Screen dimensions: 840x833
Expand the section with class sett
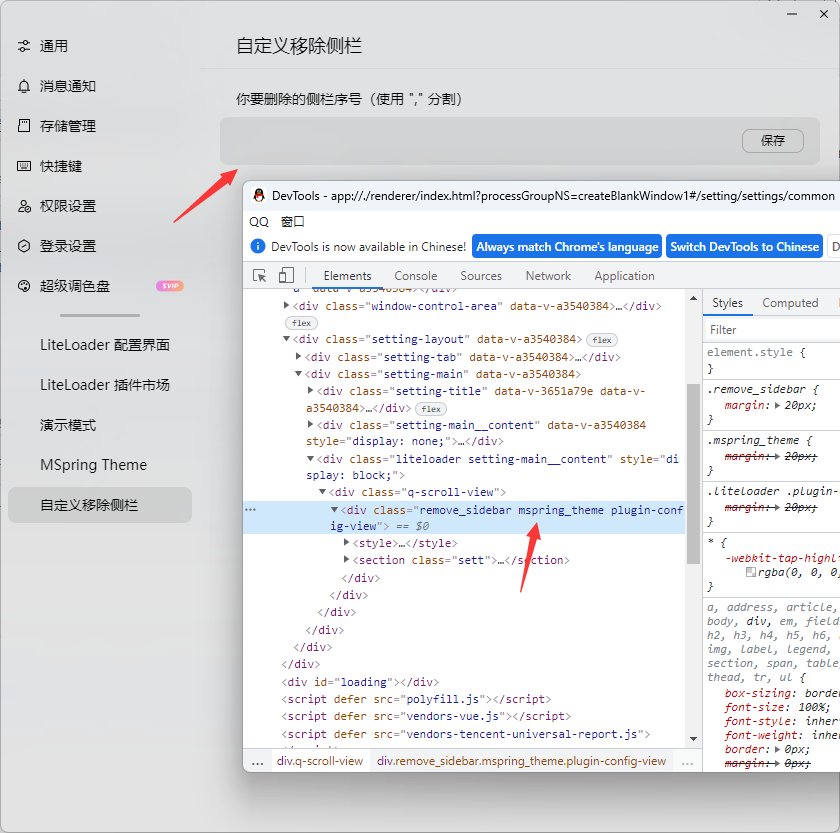point(347,559)
